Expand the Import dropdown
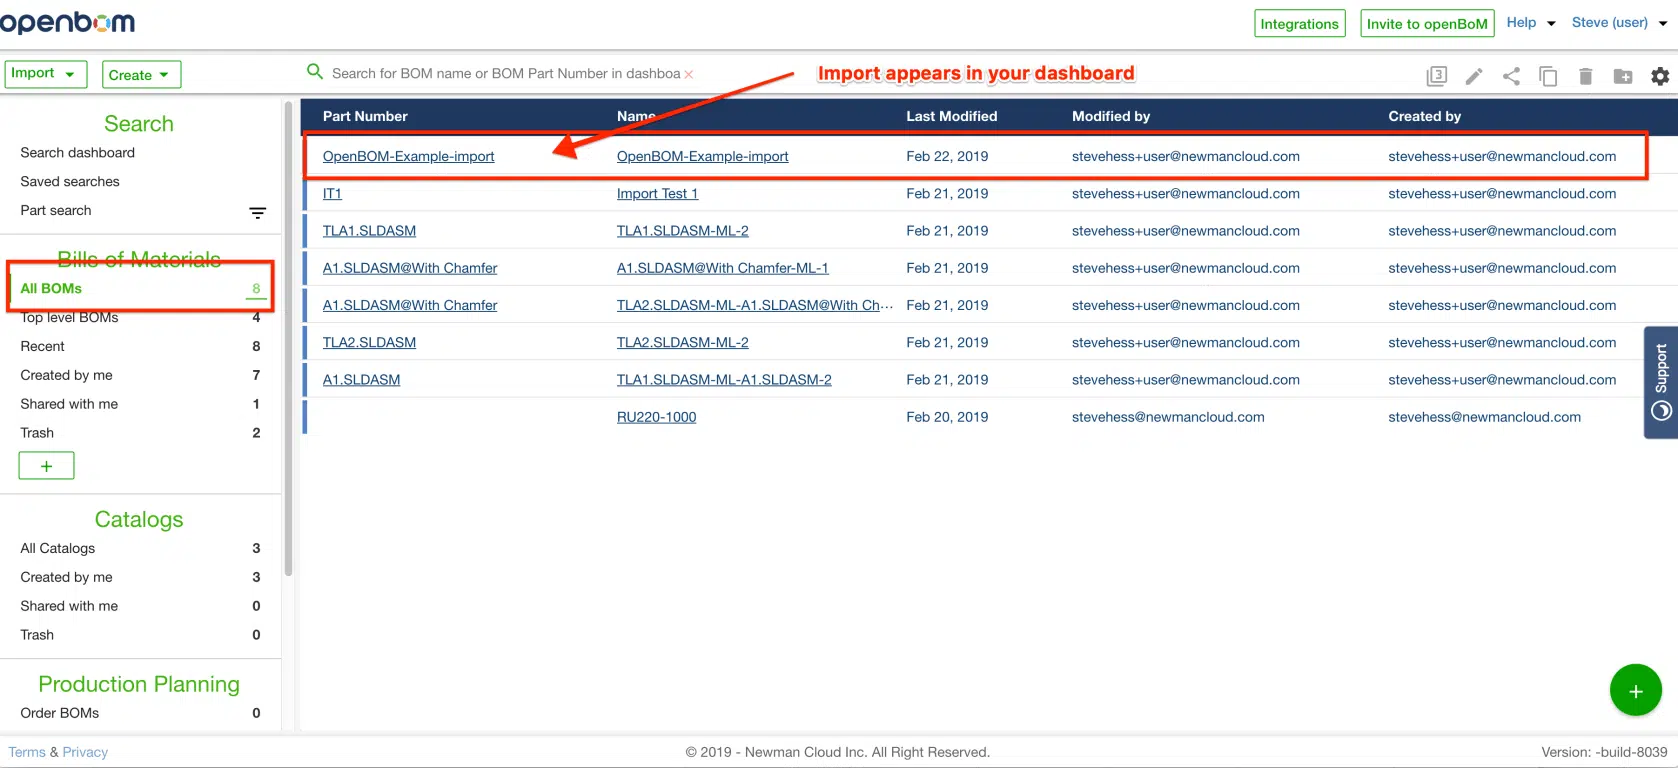The width and height of the screenshot is (1678, 768). [46, 74]
